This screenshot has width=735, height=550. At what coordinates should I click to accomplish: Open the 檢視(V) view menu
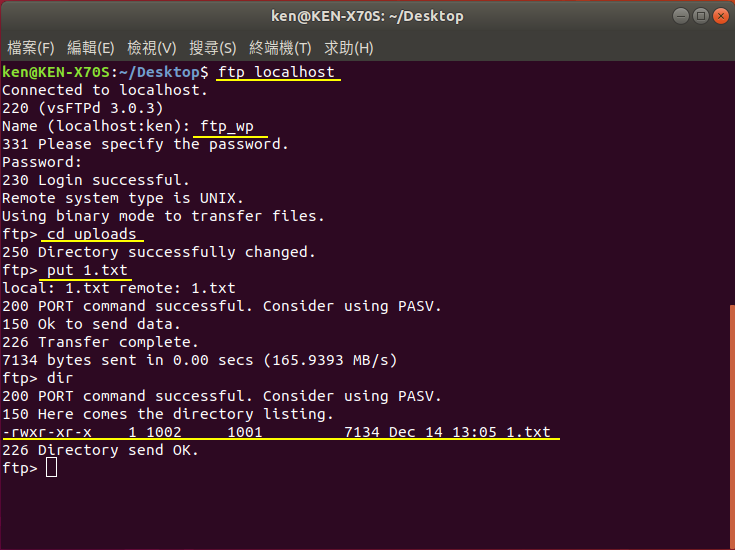coord(151,48)
